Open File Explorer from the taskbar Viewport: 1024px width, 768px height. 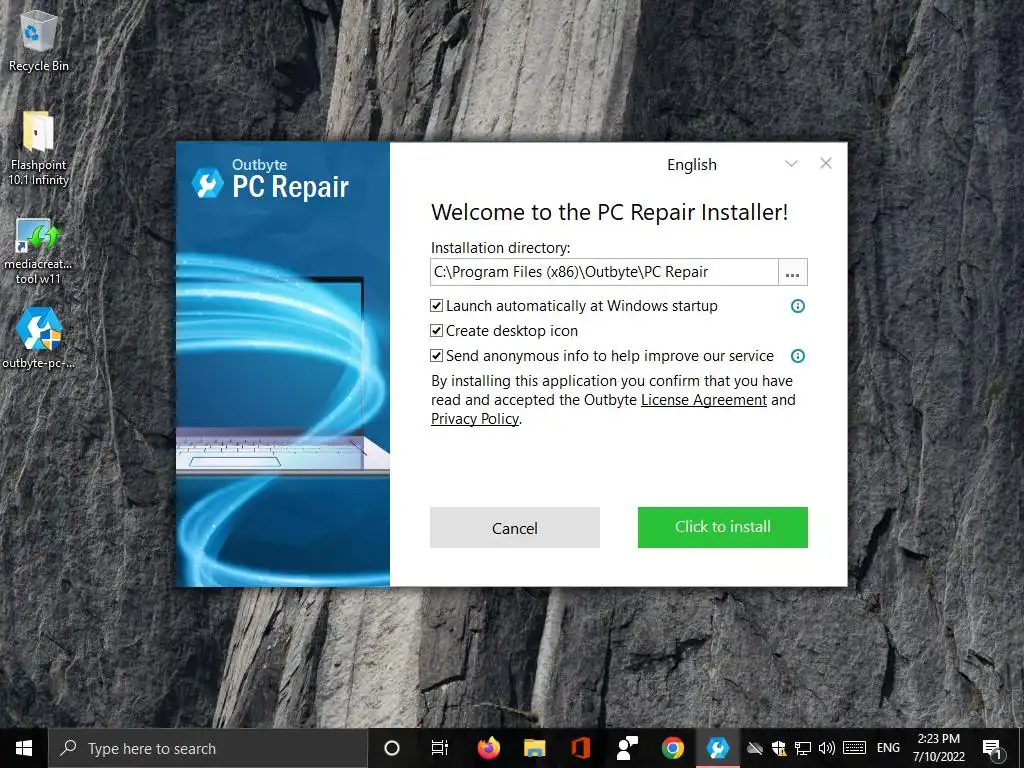[534, 748]
